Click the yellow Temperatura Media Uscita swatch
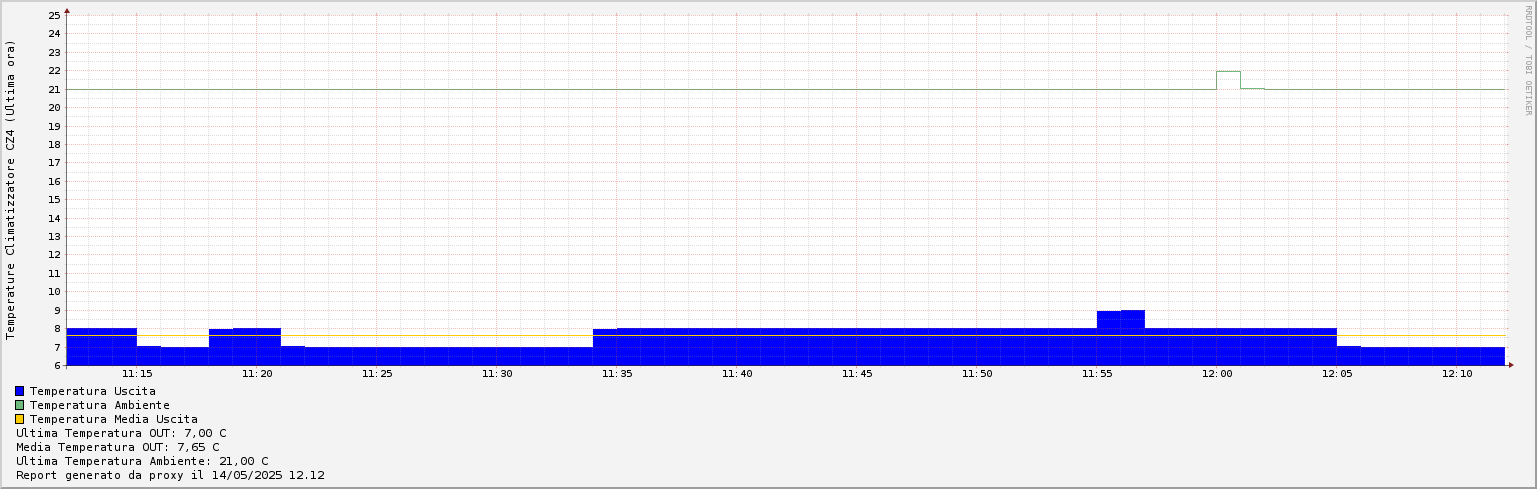Screen dimensions: 1537x489 [x=19, y=419]
